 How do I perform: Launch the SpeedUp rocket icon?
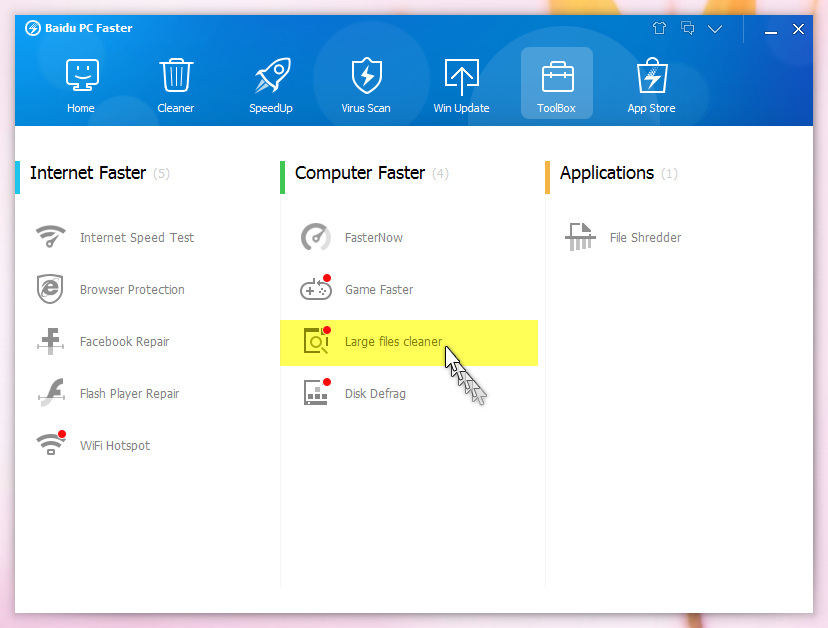pyautogui.click(x=272, y=75)
